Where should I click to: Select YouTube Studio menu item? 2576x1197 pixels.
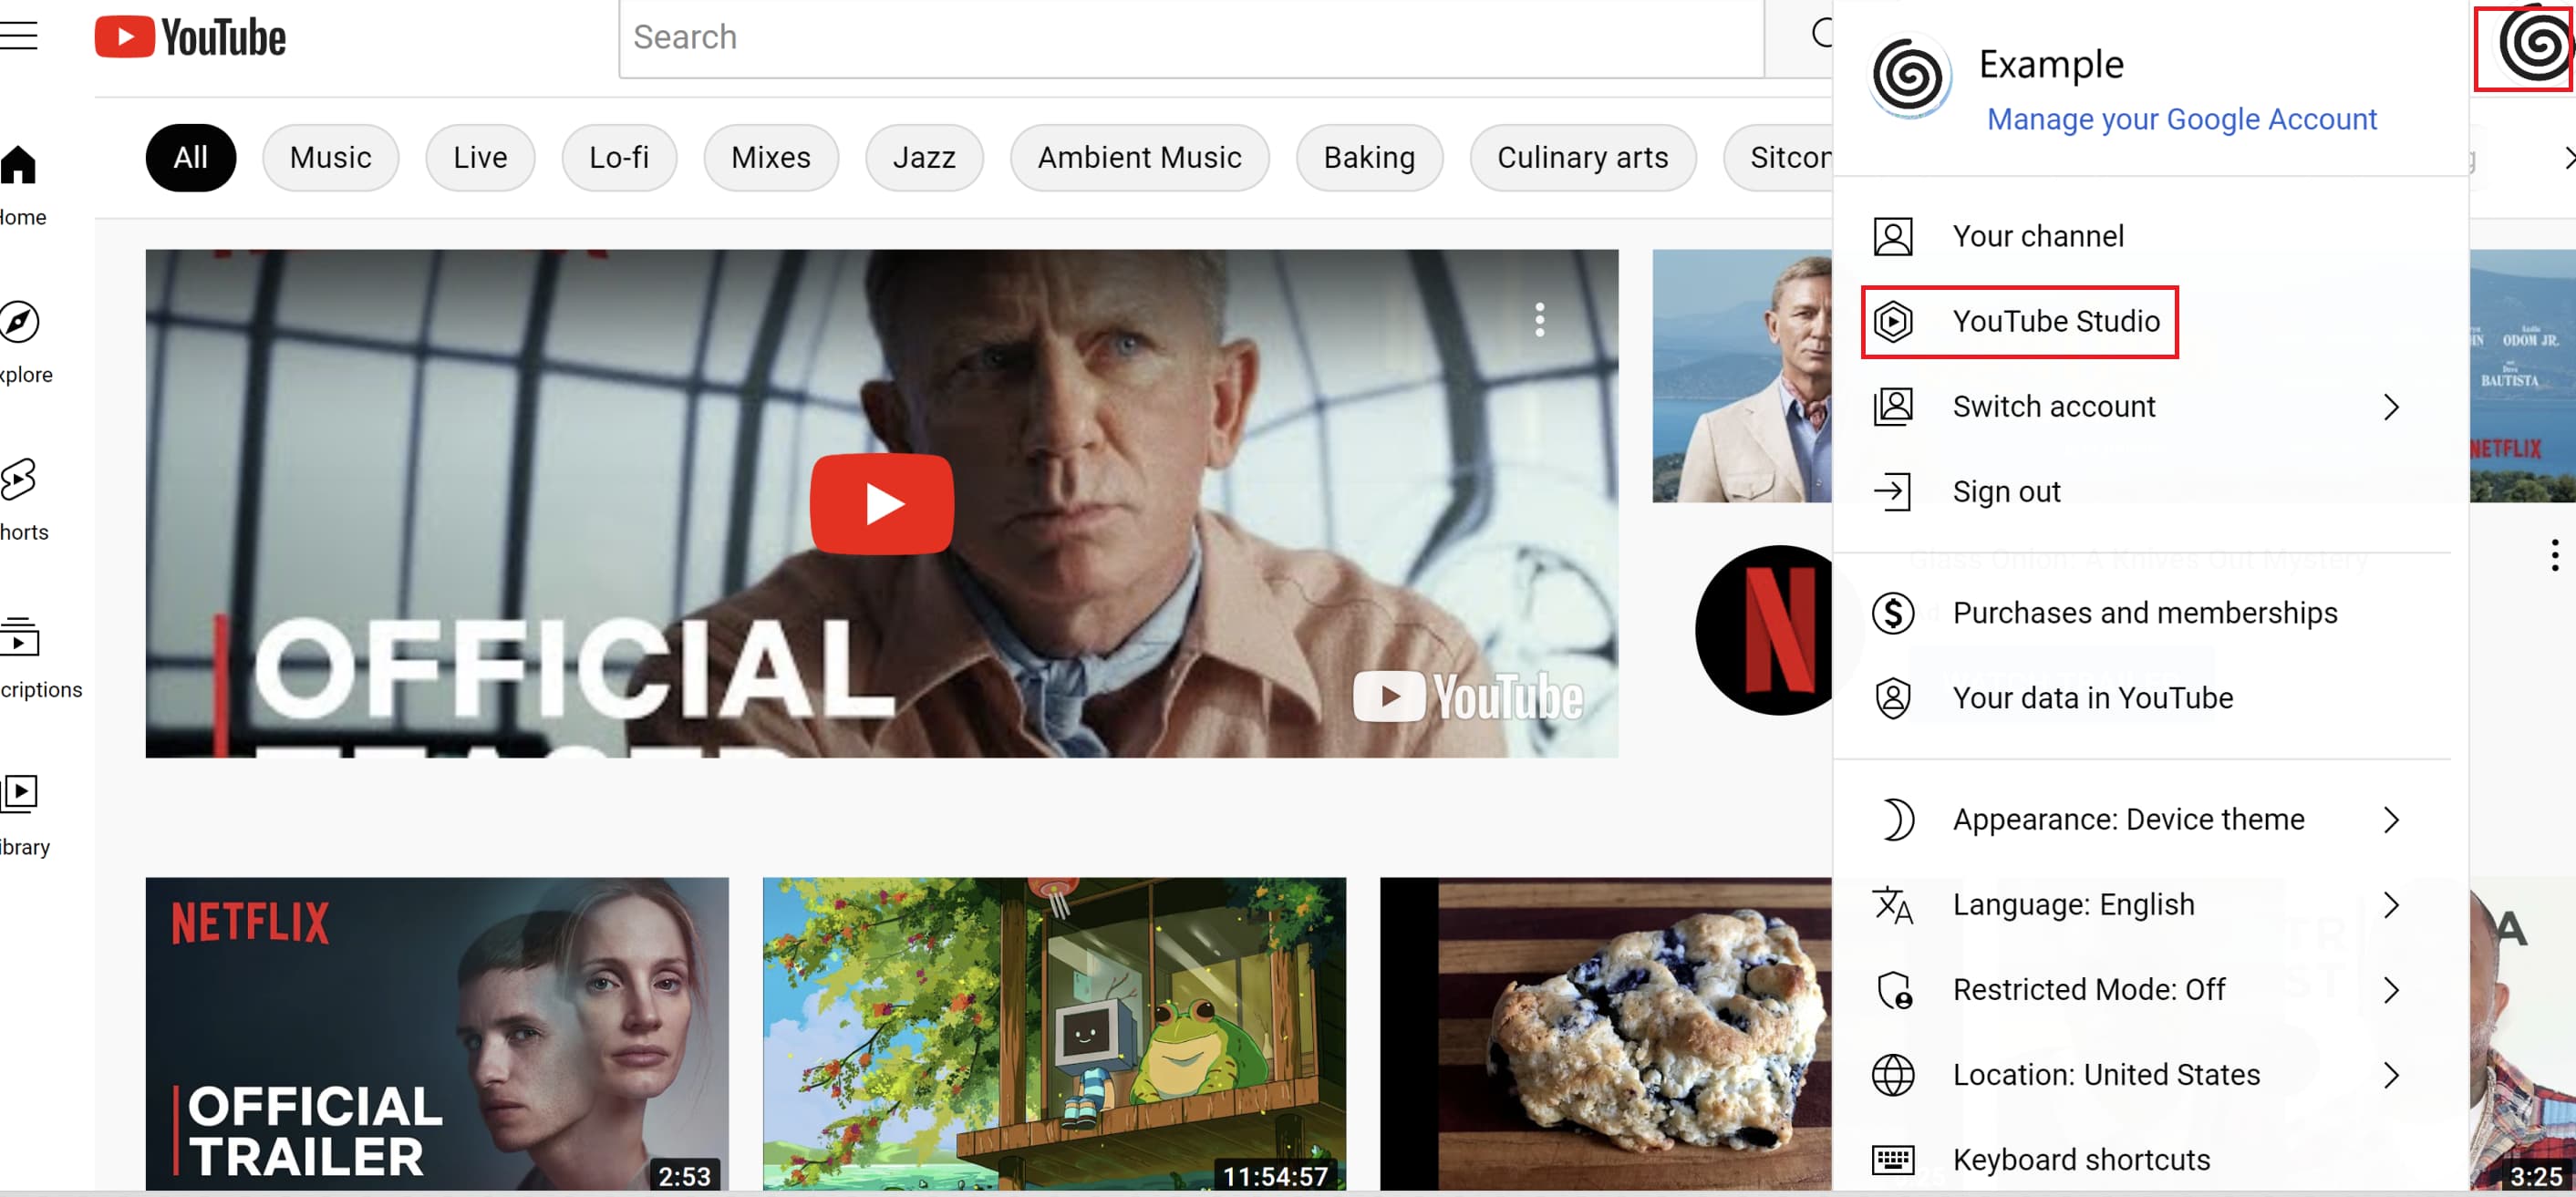click(2054, 322)
